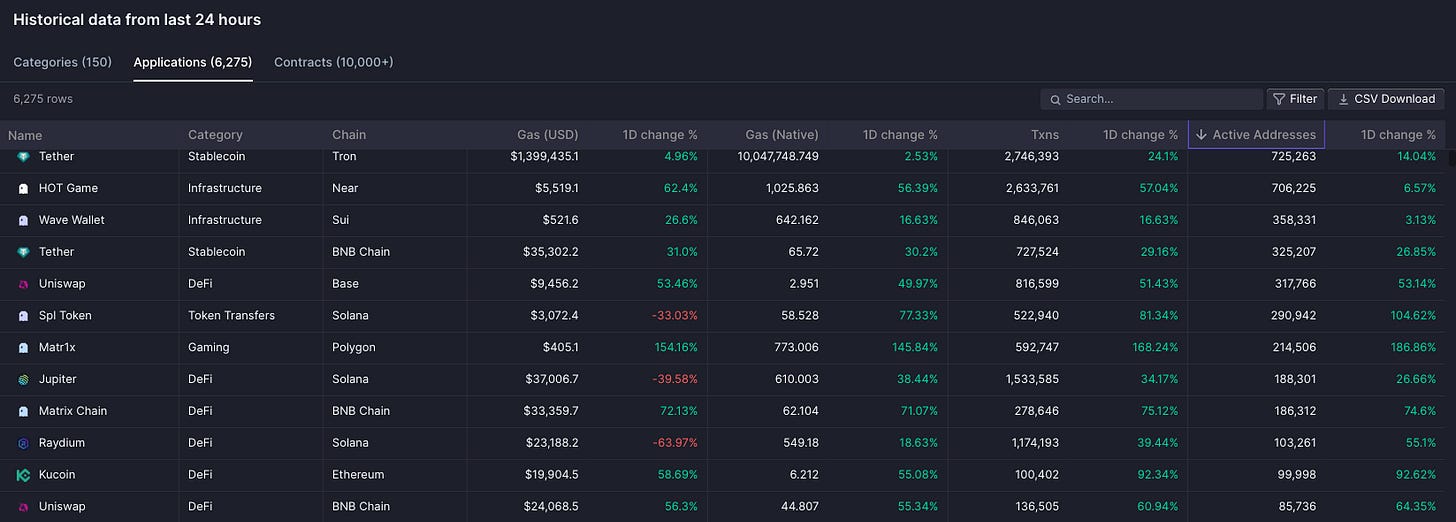Screen dimensions: 1456x522
Task: Click the Uniswap icon in the BNB Chain row
Action: (24, 507)
